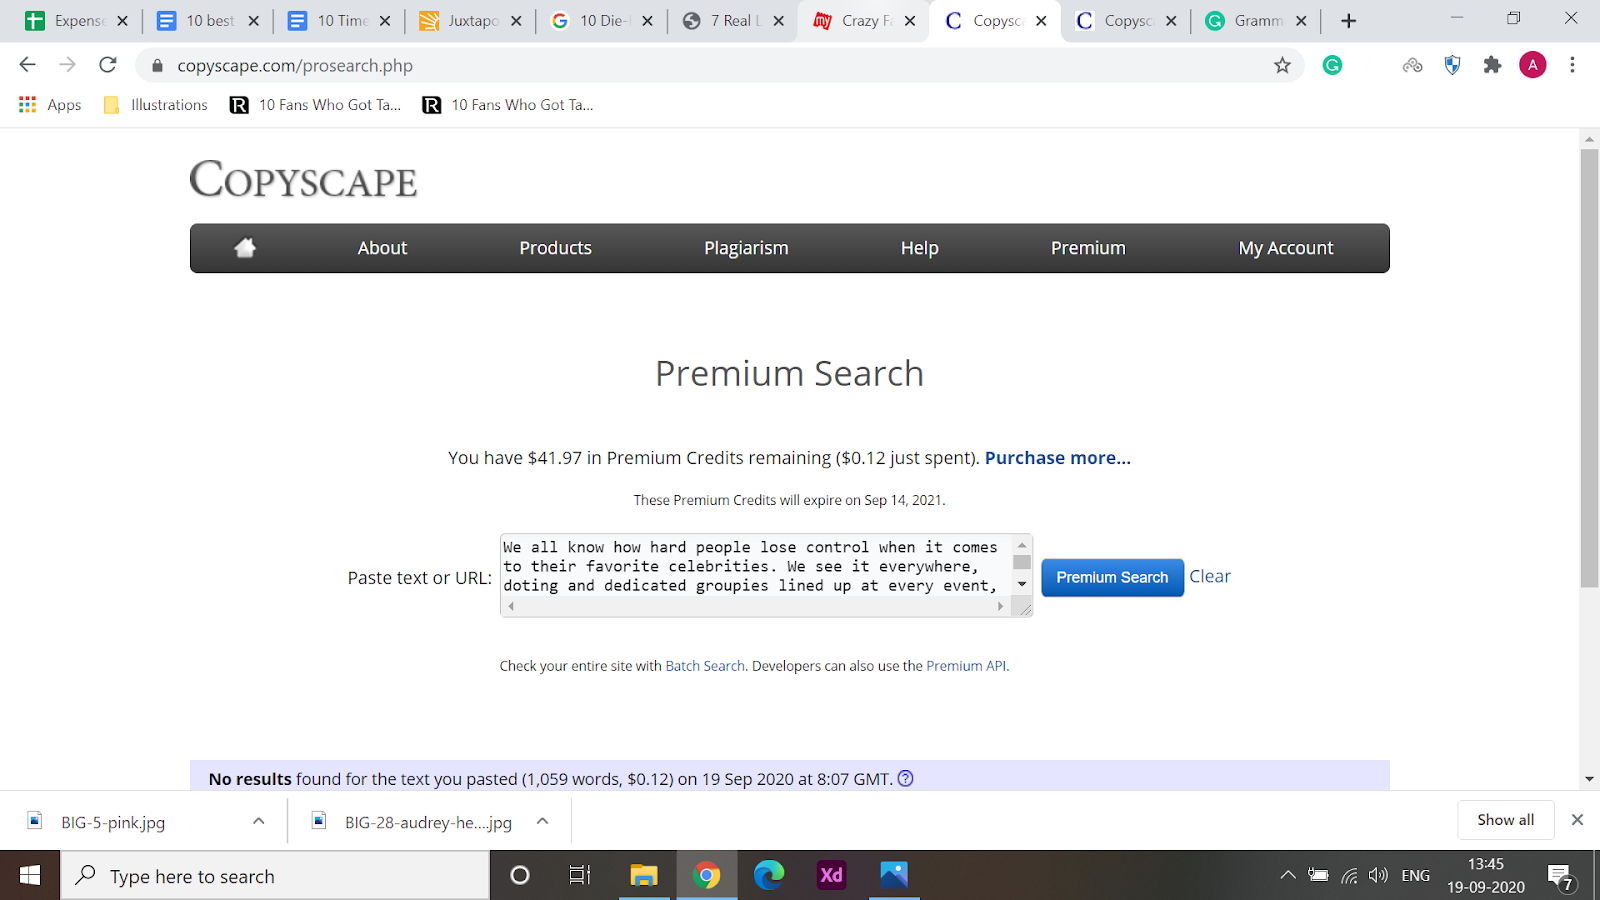
Task: Click the browser forward arrow
Action: coord(67,65)
